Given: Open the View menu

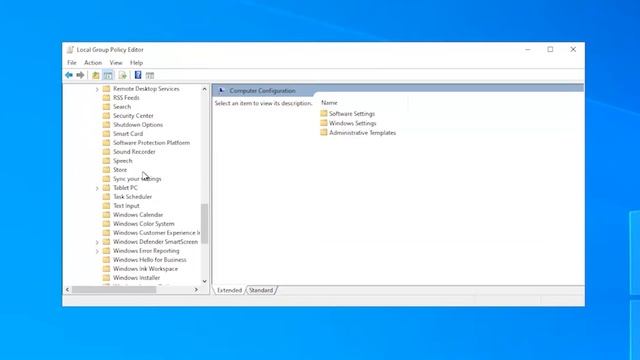Looking at the screenshot, I should pyautogui.click(x=116, y=62).
